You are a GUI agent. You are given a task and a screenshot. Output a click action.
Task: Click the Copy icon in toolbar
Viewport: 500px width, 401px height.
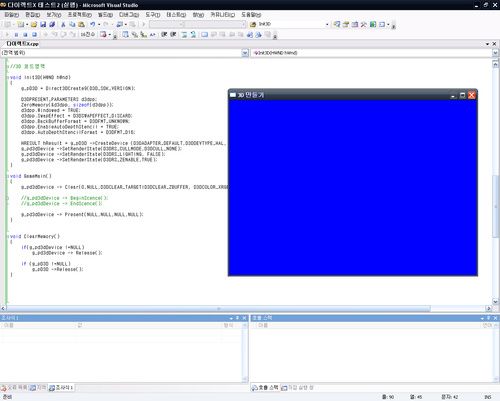72,24
